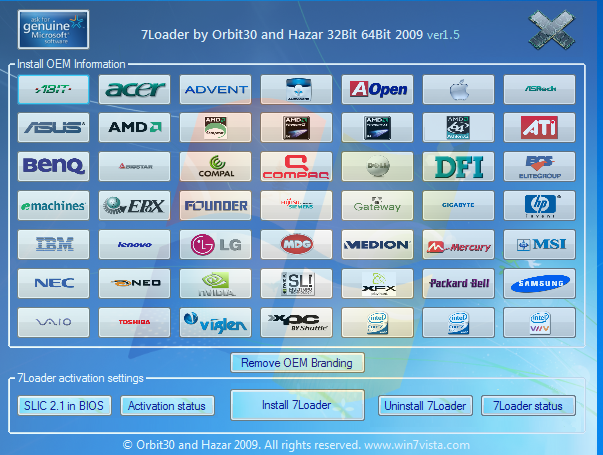This screenshot has height=455, width=603.
Task: Choose the Compal OEM branding
Action: point(215,167)
